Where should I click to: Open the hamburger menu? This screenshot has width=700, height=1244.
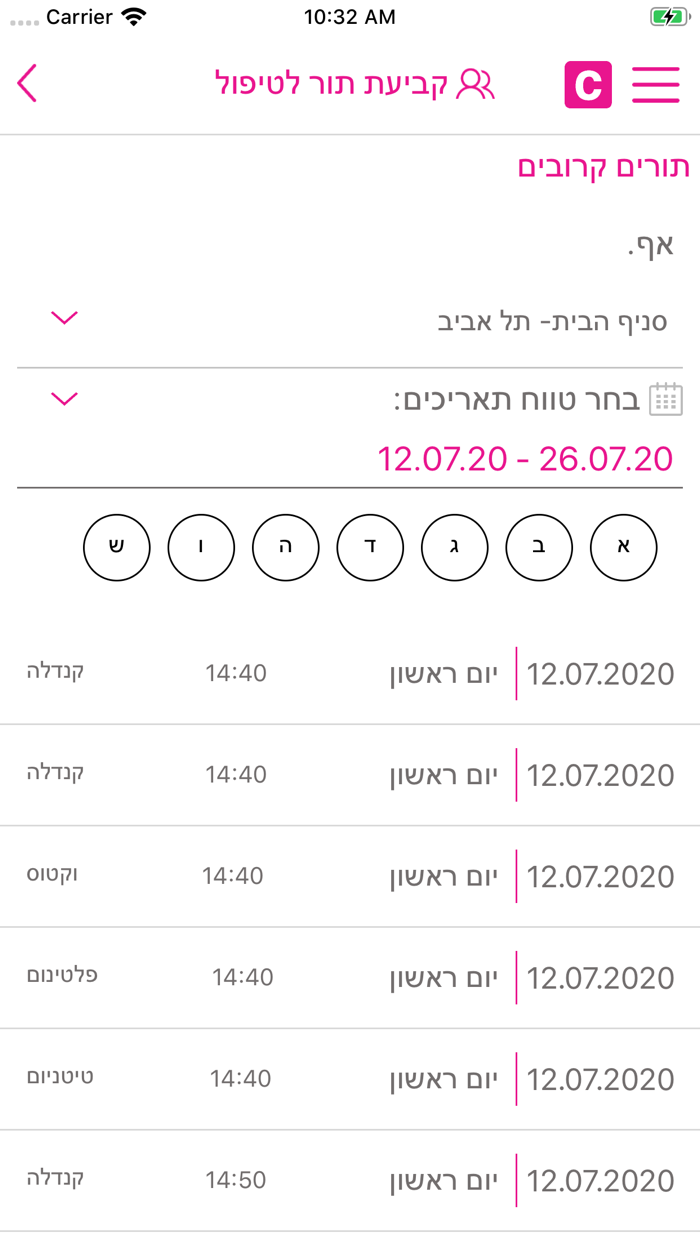656,84
